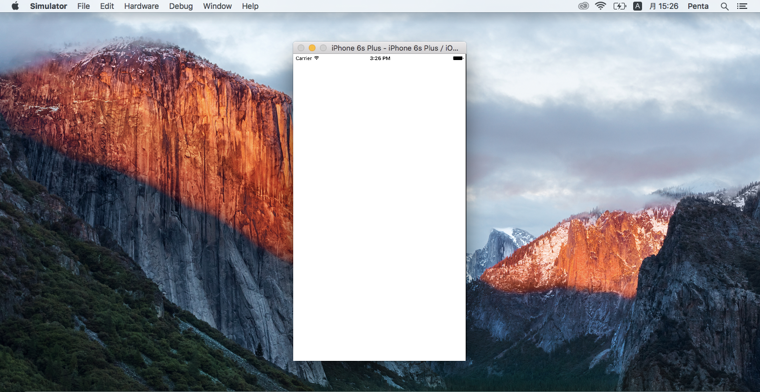This screenshot has width=760, height=392.
Task: Open the Simulator application menu
Action: coord(48,6)
